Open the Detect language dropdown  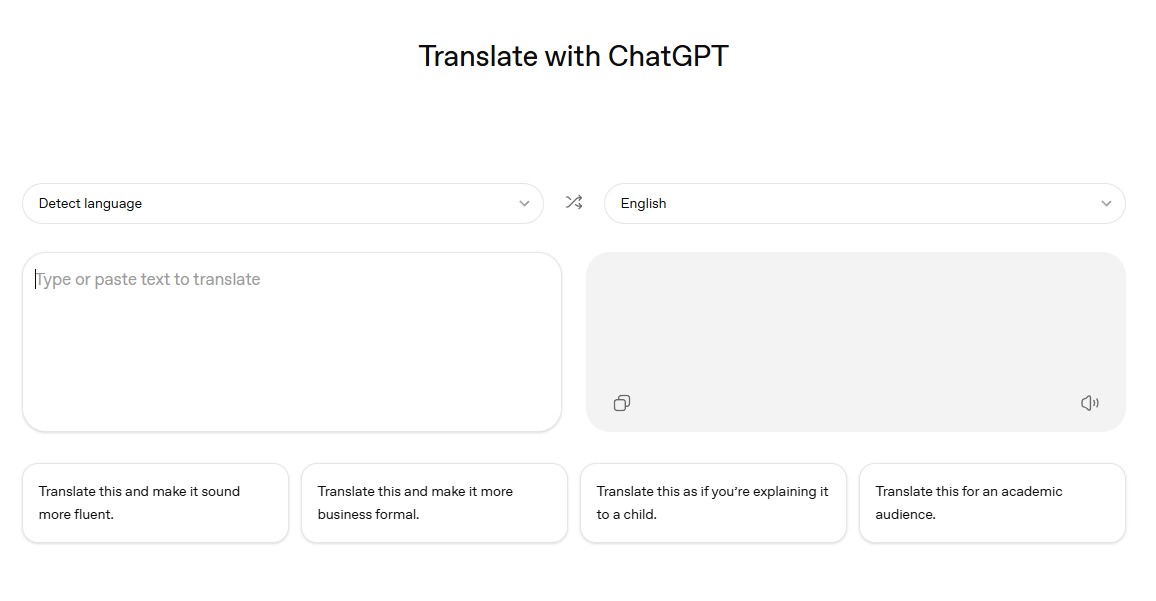tap(283, 202)
